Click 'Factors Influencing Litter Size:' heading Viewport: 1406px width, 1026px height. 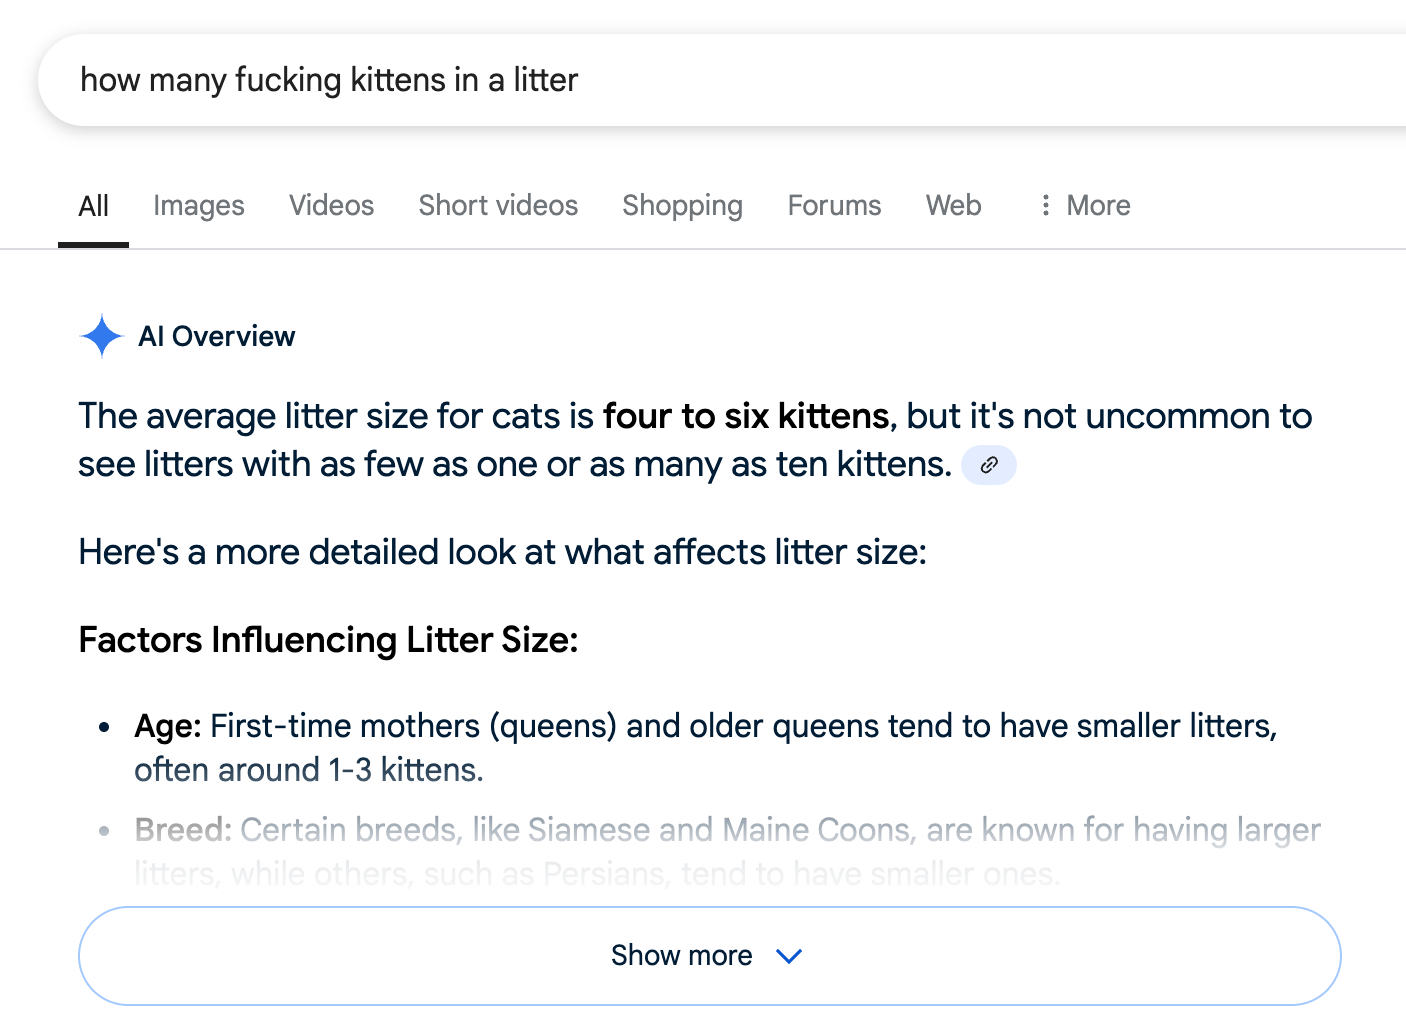point(328,640)
